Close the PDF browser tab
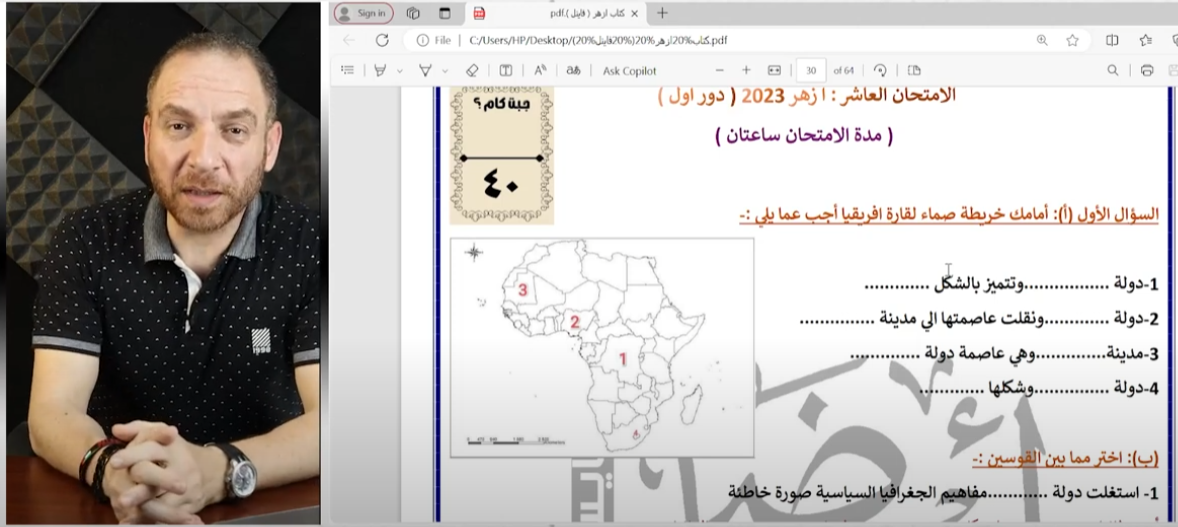Screen dimensions: 1178x527 click(x=634, y=14)
